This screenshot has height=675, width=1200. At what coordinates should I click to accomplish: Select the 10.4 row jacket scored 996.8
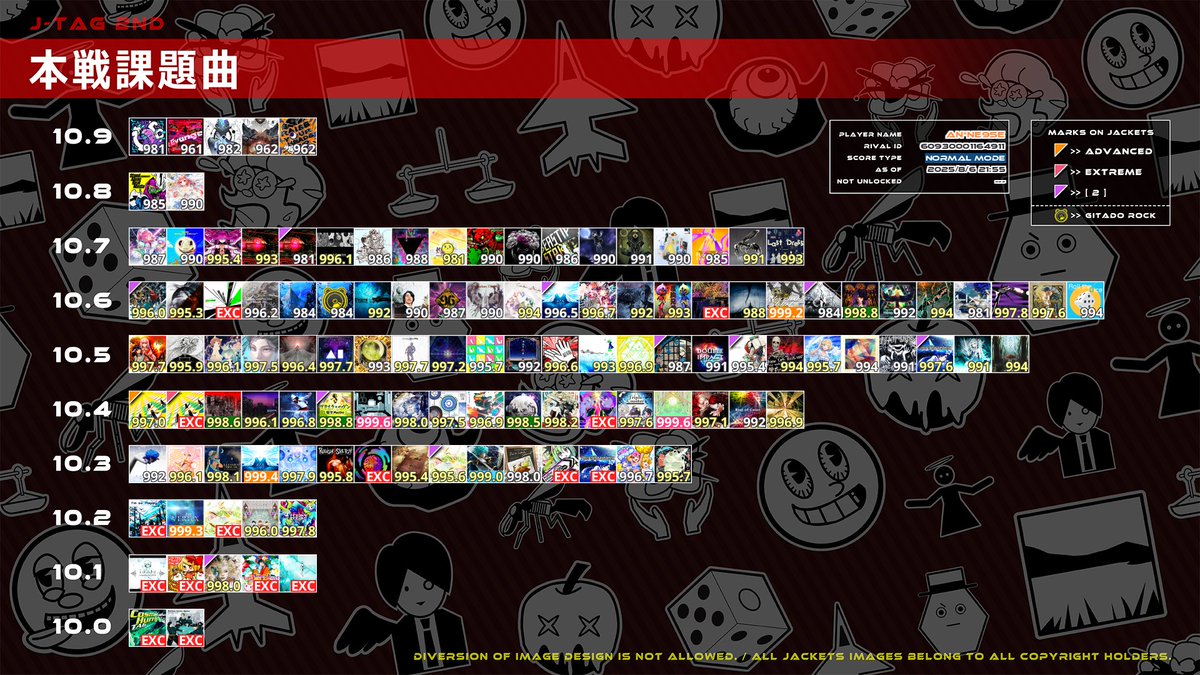(298, 410)
